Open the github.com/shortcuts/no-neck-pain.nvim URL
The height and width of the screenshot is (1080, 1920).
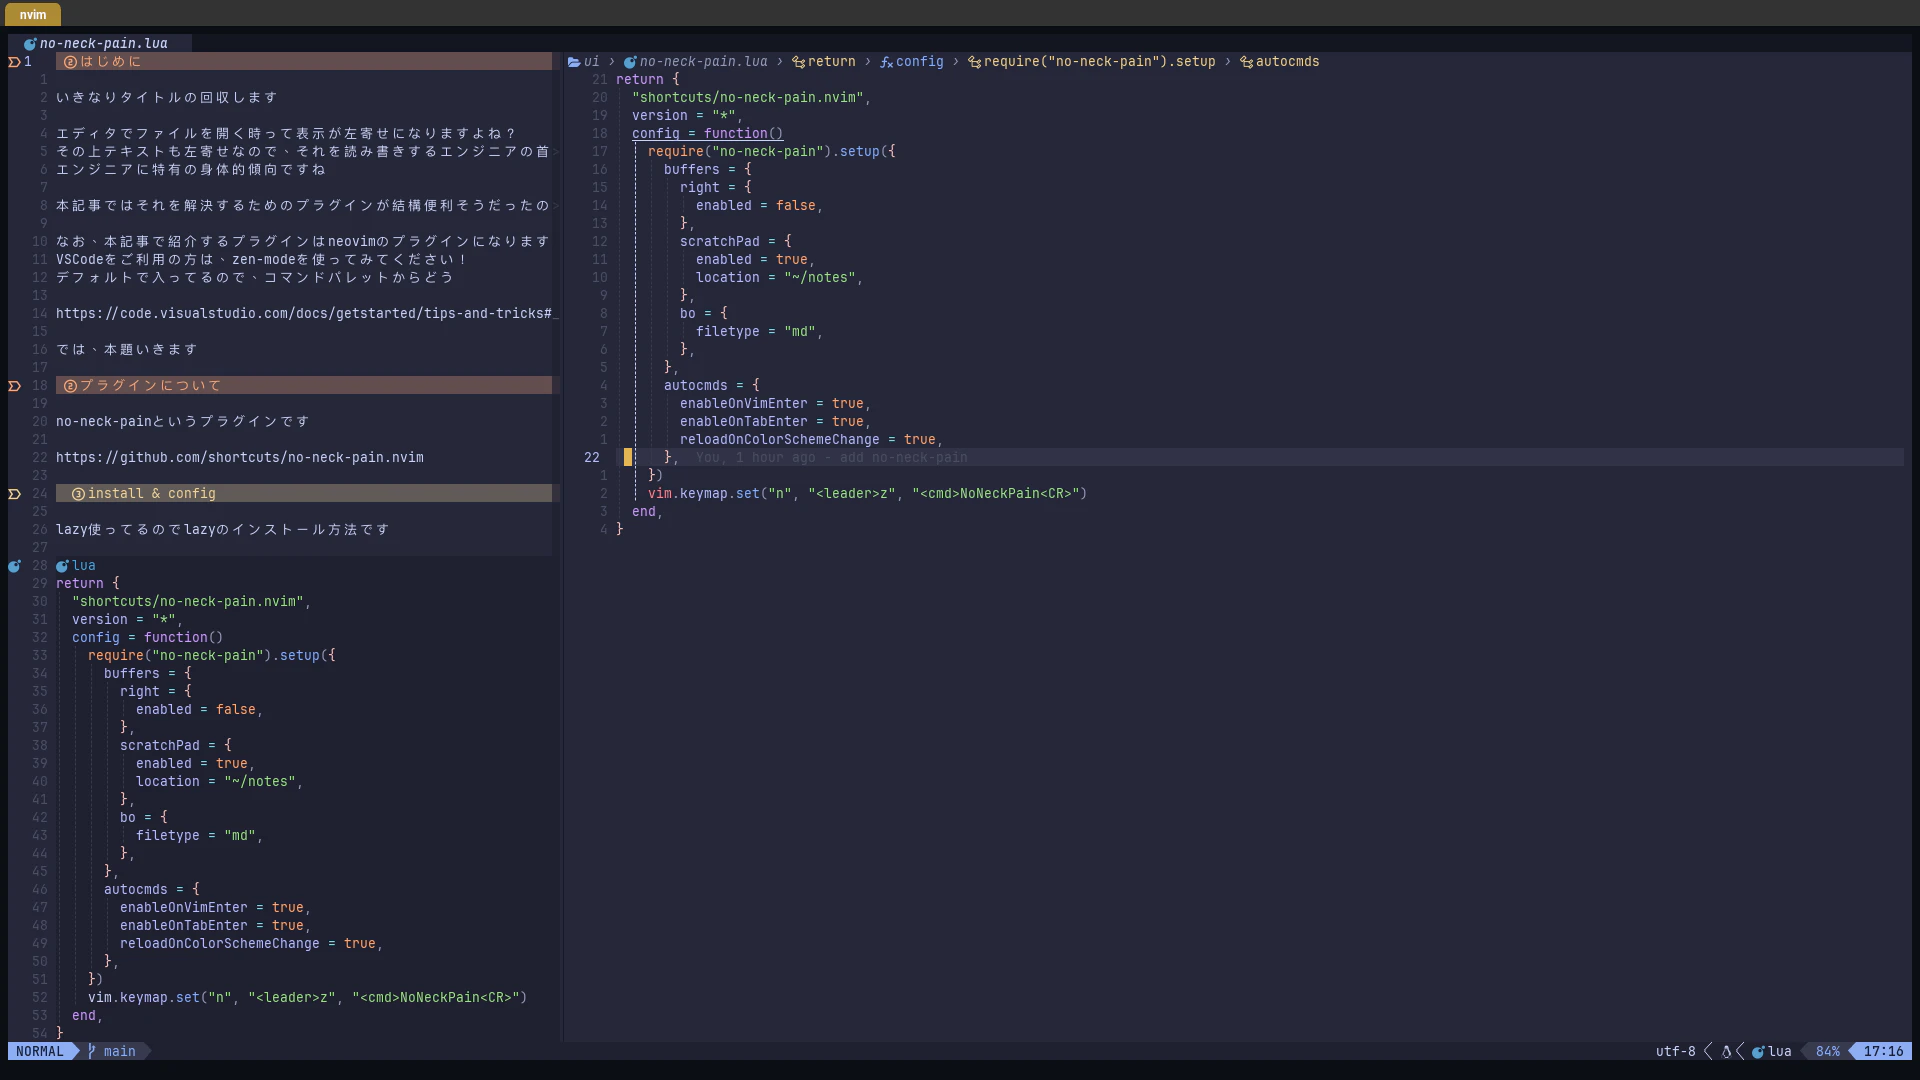coord(240,458)
